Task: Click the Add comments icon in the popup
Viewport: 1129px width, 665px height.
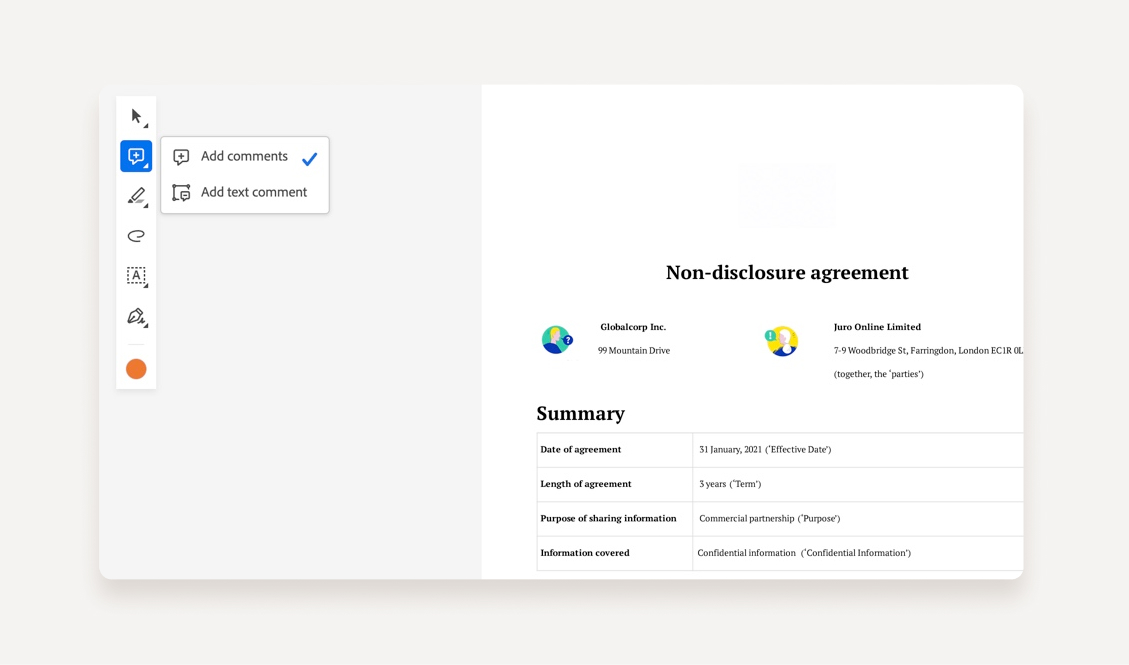Action: [x=181, y=156]
